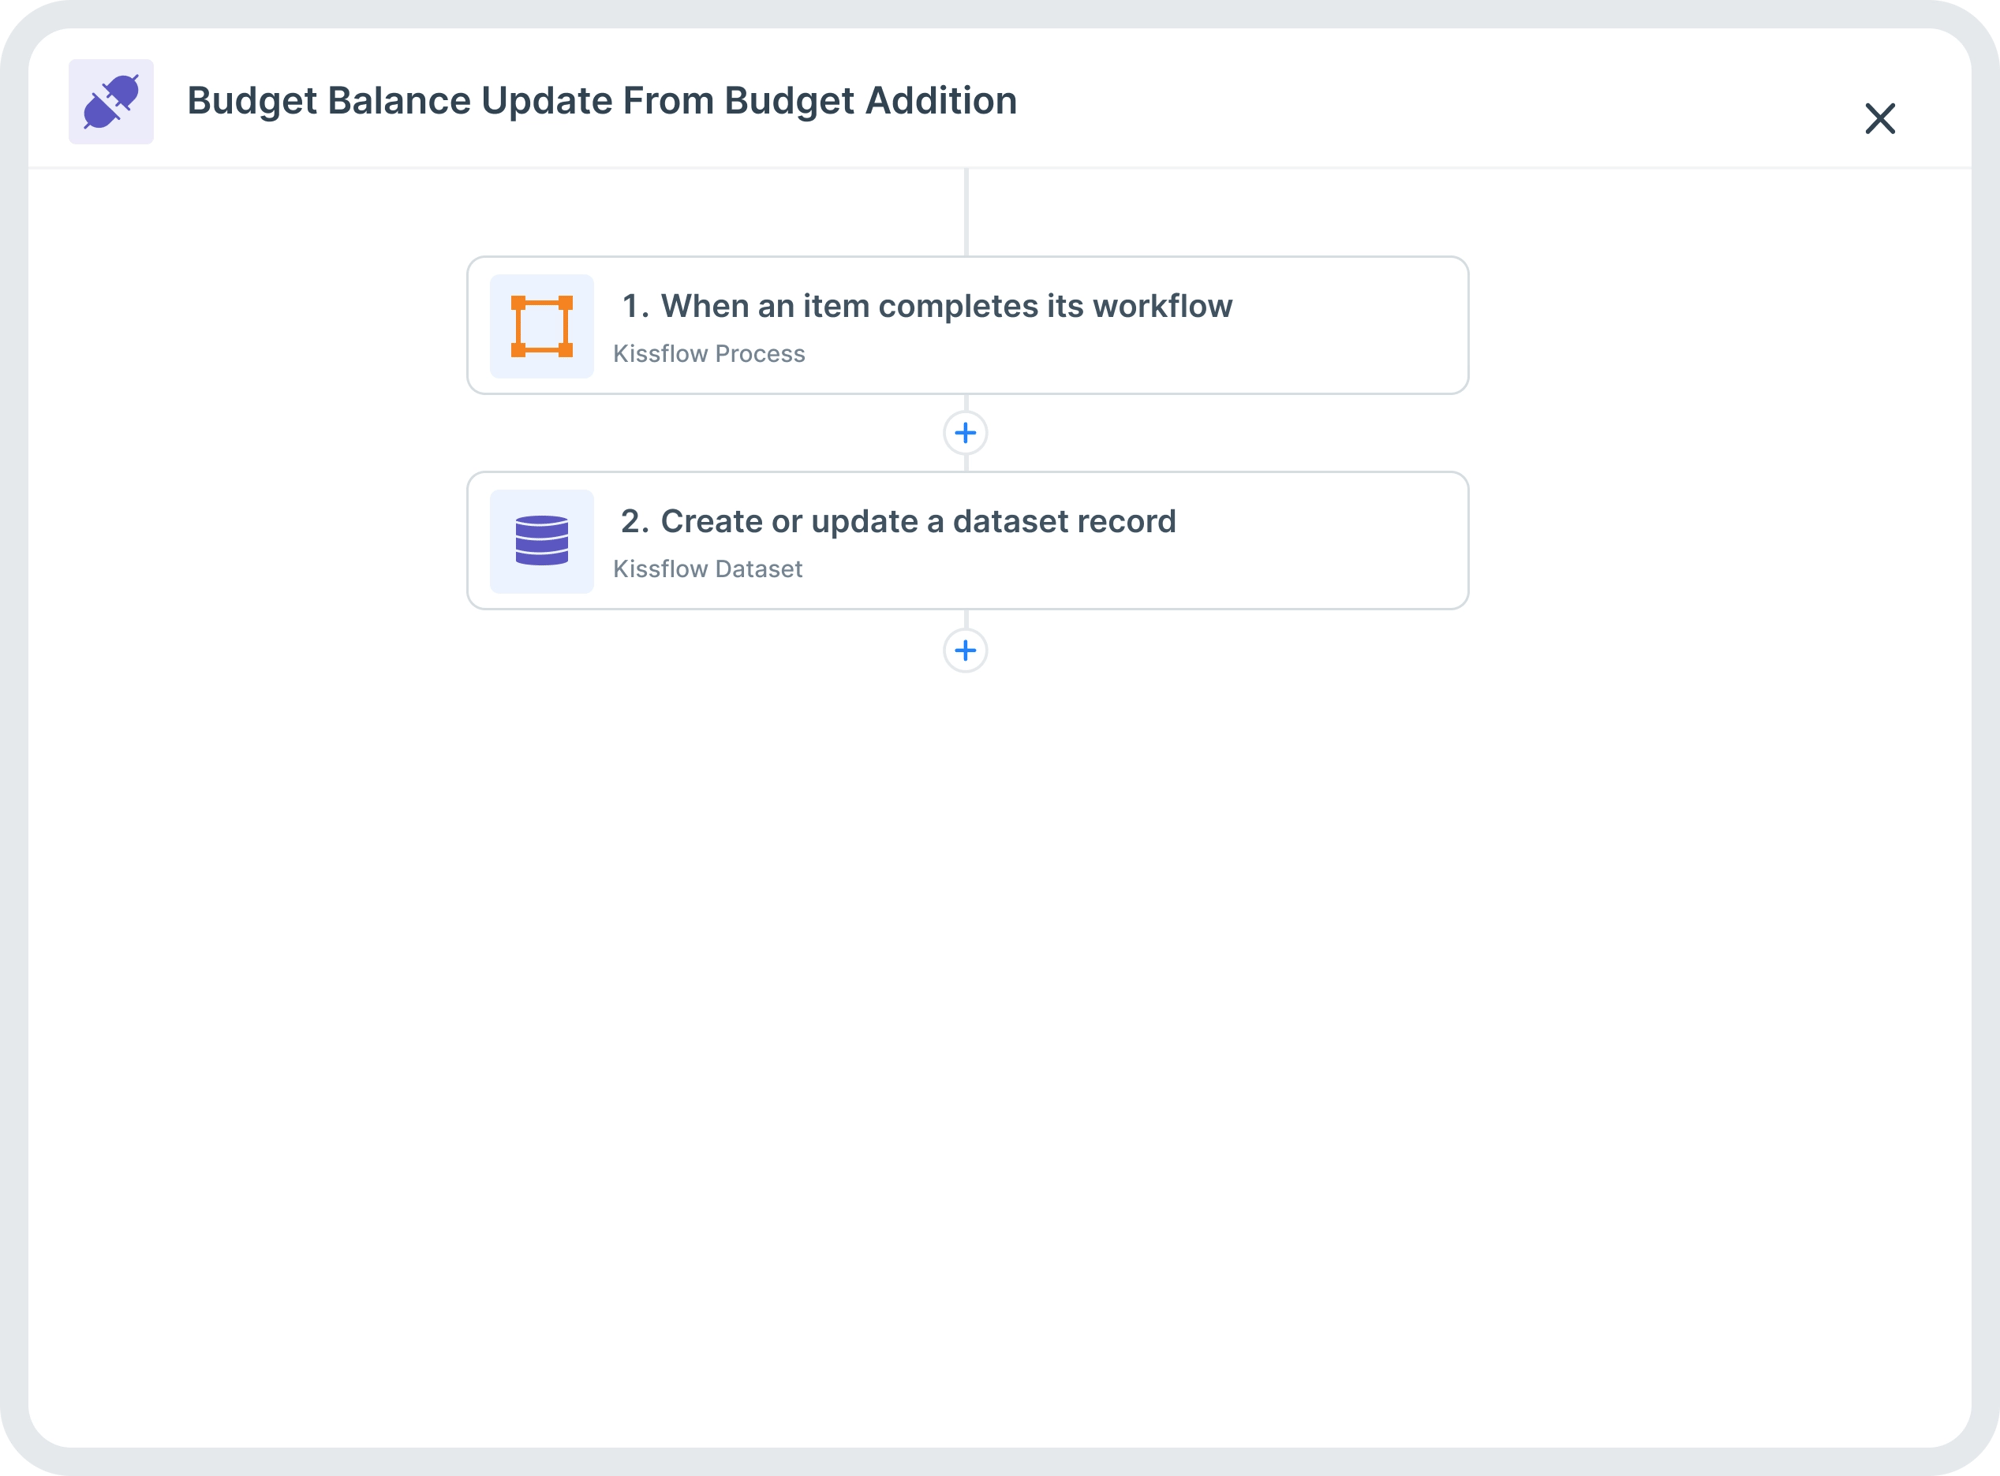
Task: Click the Kissflow Process label
Action: pos(709,354)
